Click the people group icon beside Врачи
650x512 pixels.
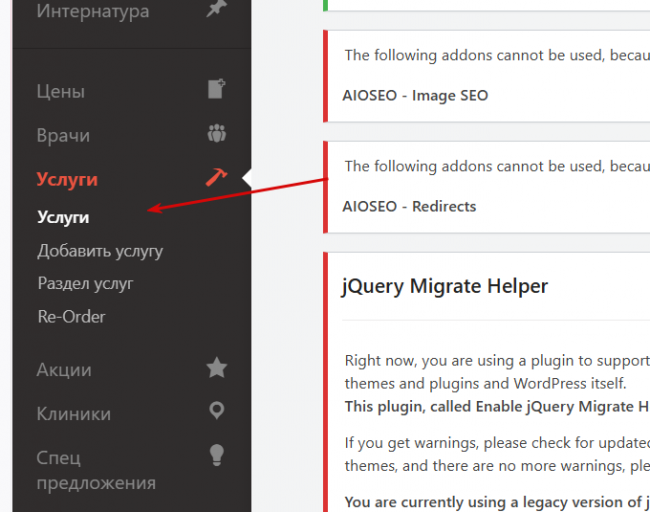click(216, 133)
